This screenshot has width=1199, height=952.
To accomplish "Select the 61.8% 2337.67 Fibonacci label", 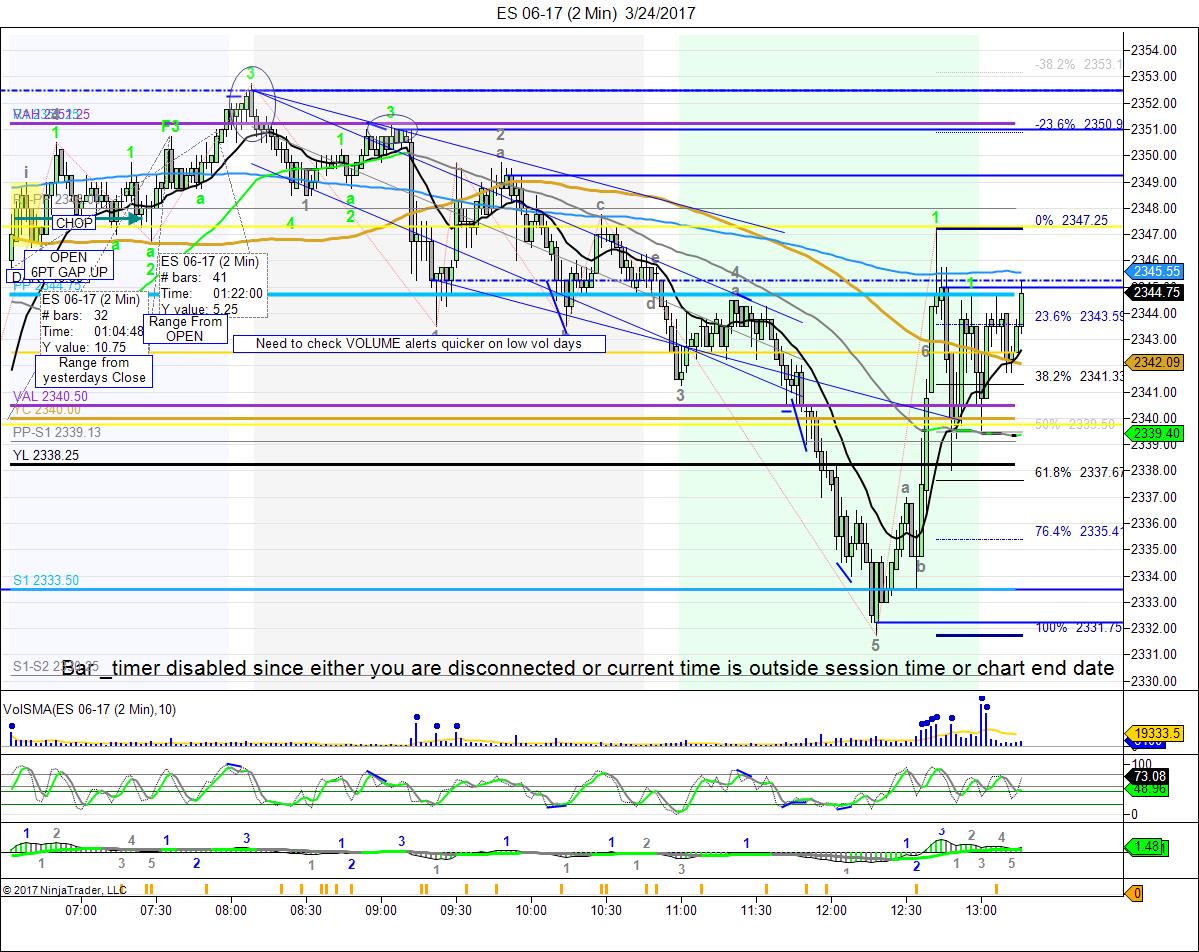I will [1079, 473].
